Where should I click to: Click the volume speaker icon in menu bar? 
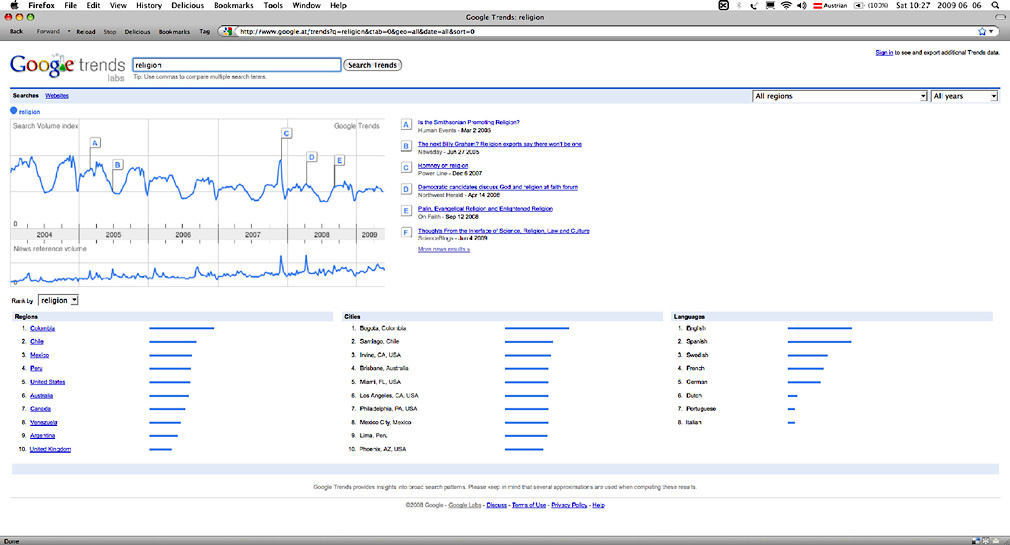(803, 5)
